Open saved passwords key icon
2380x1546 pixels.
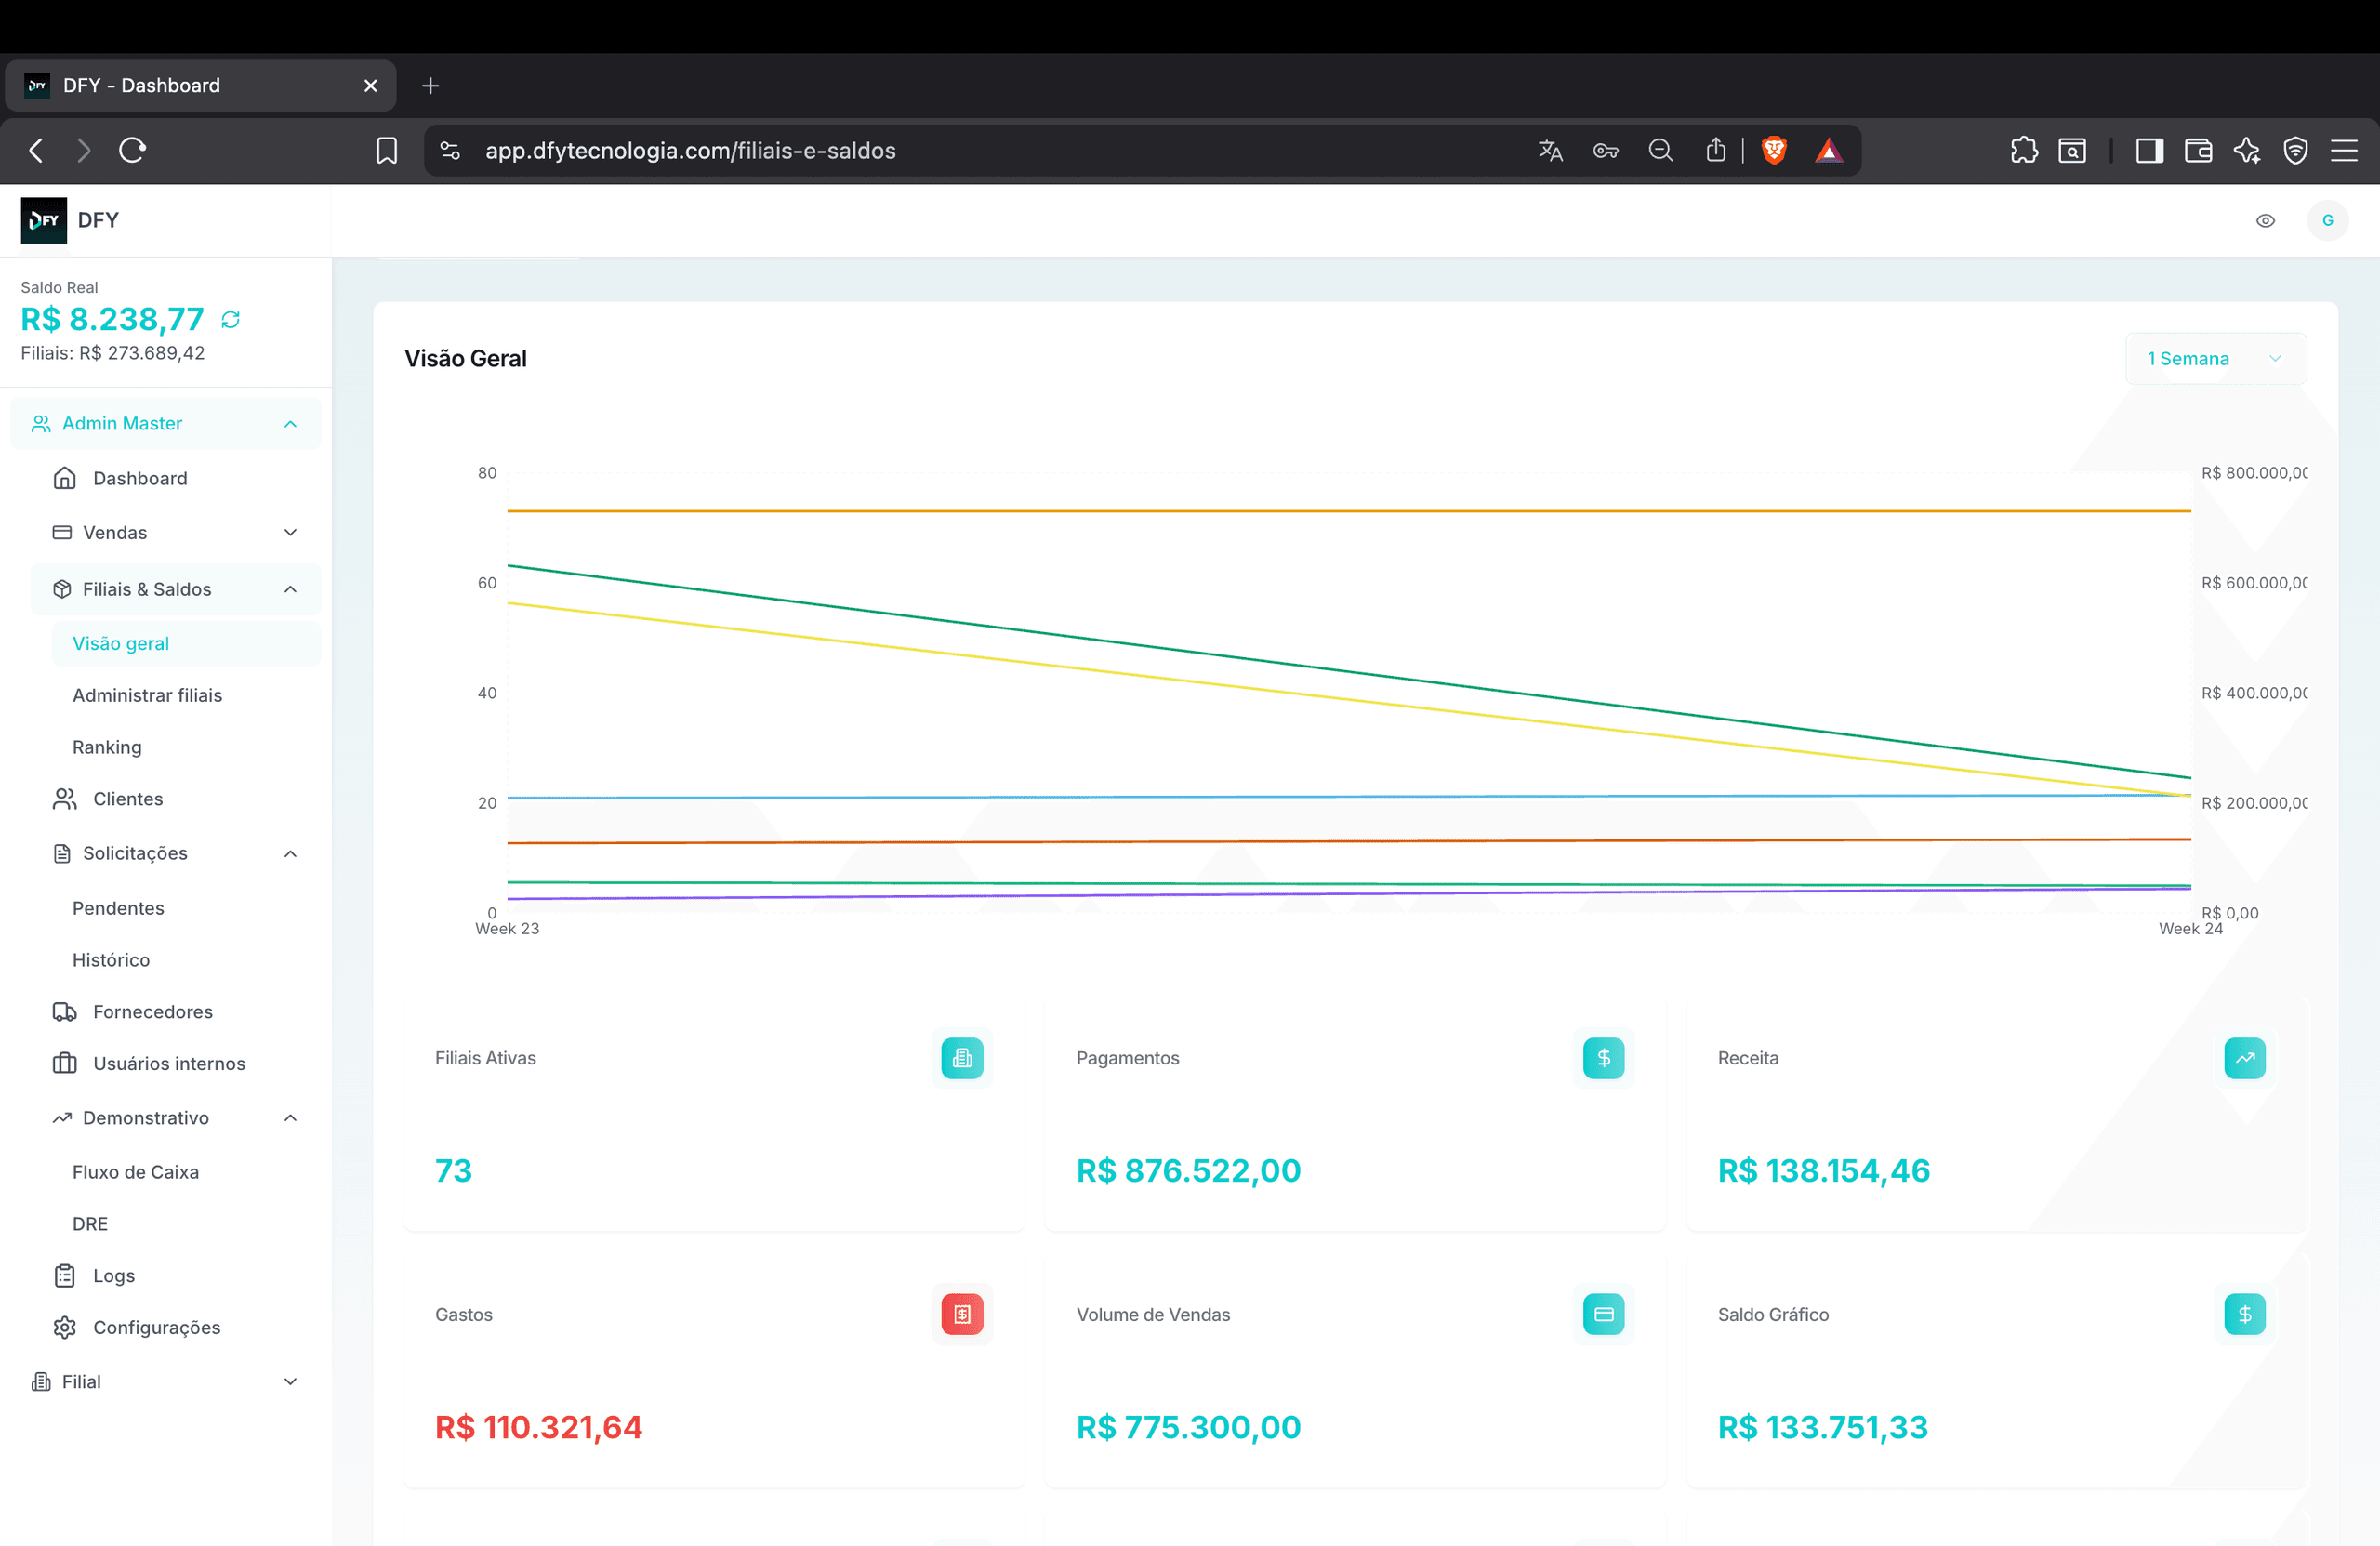pos(1605,150)
